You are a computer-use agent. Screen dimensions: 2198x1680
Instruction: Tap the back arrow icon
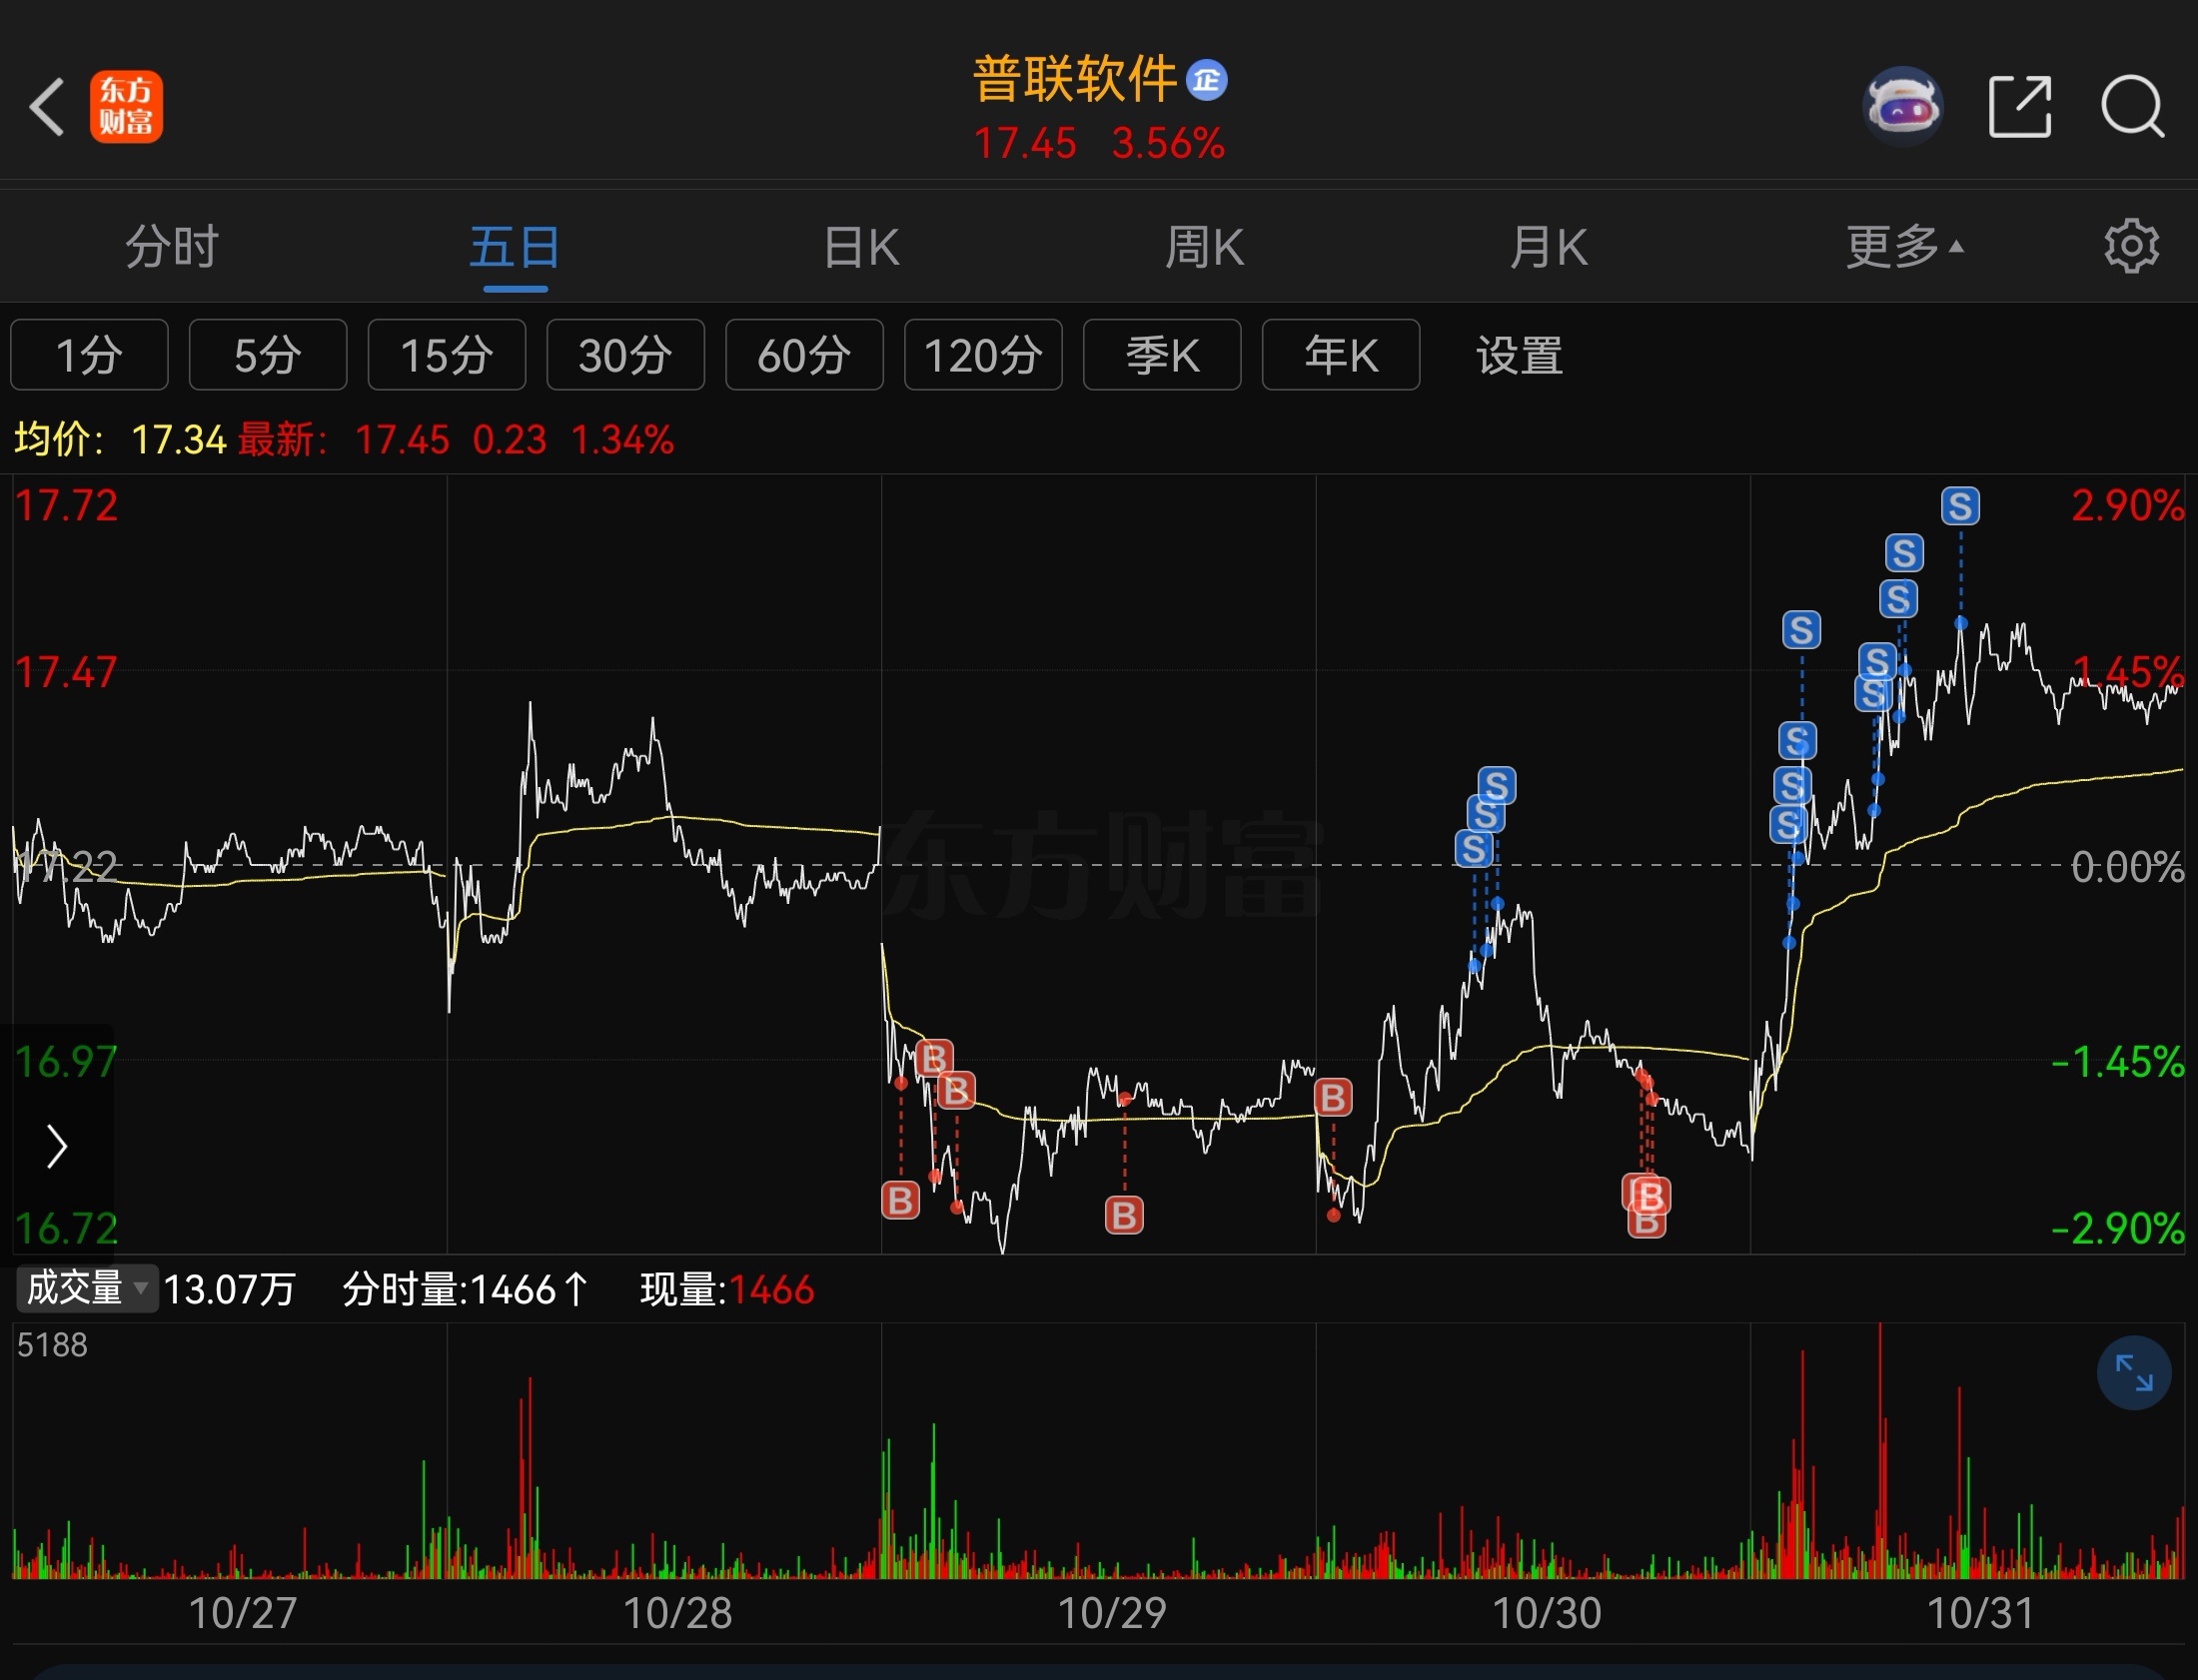(x=46, y=107)
